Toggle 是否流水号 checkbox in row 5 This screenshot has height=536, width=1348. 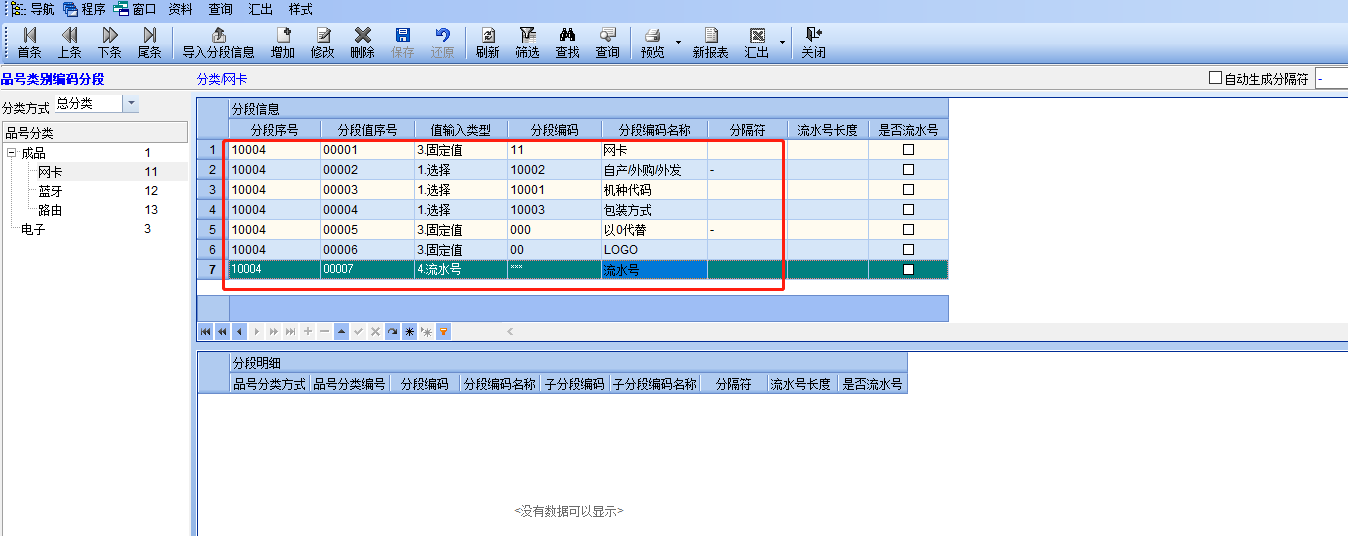(908, 229)
